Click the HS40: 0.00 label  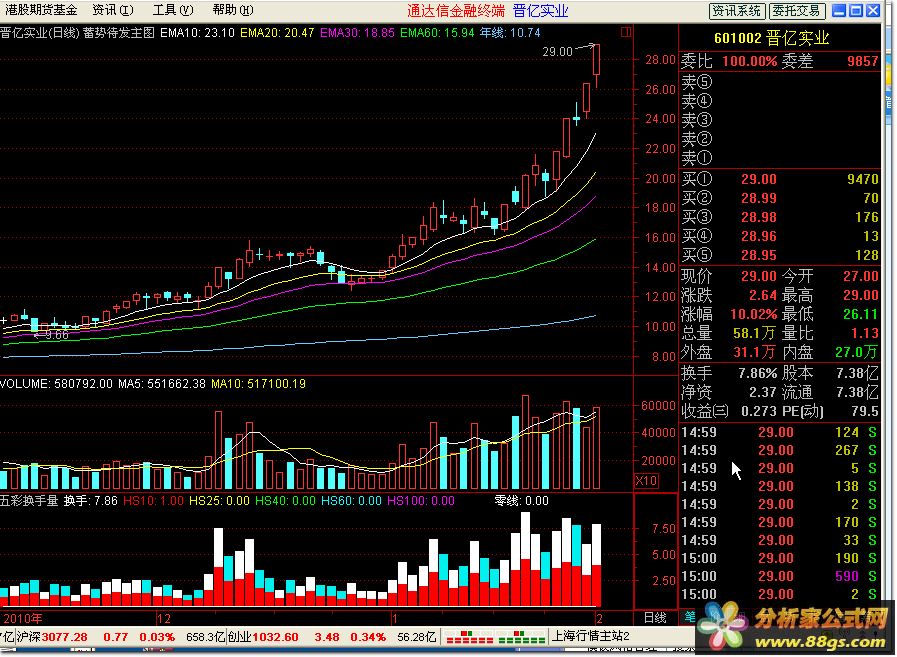pos(285,501)
